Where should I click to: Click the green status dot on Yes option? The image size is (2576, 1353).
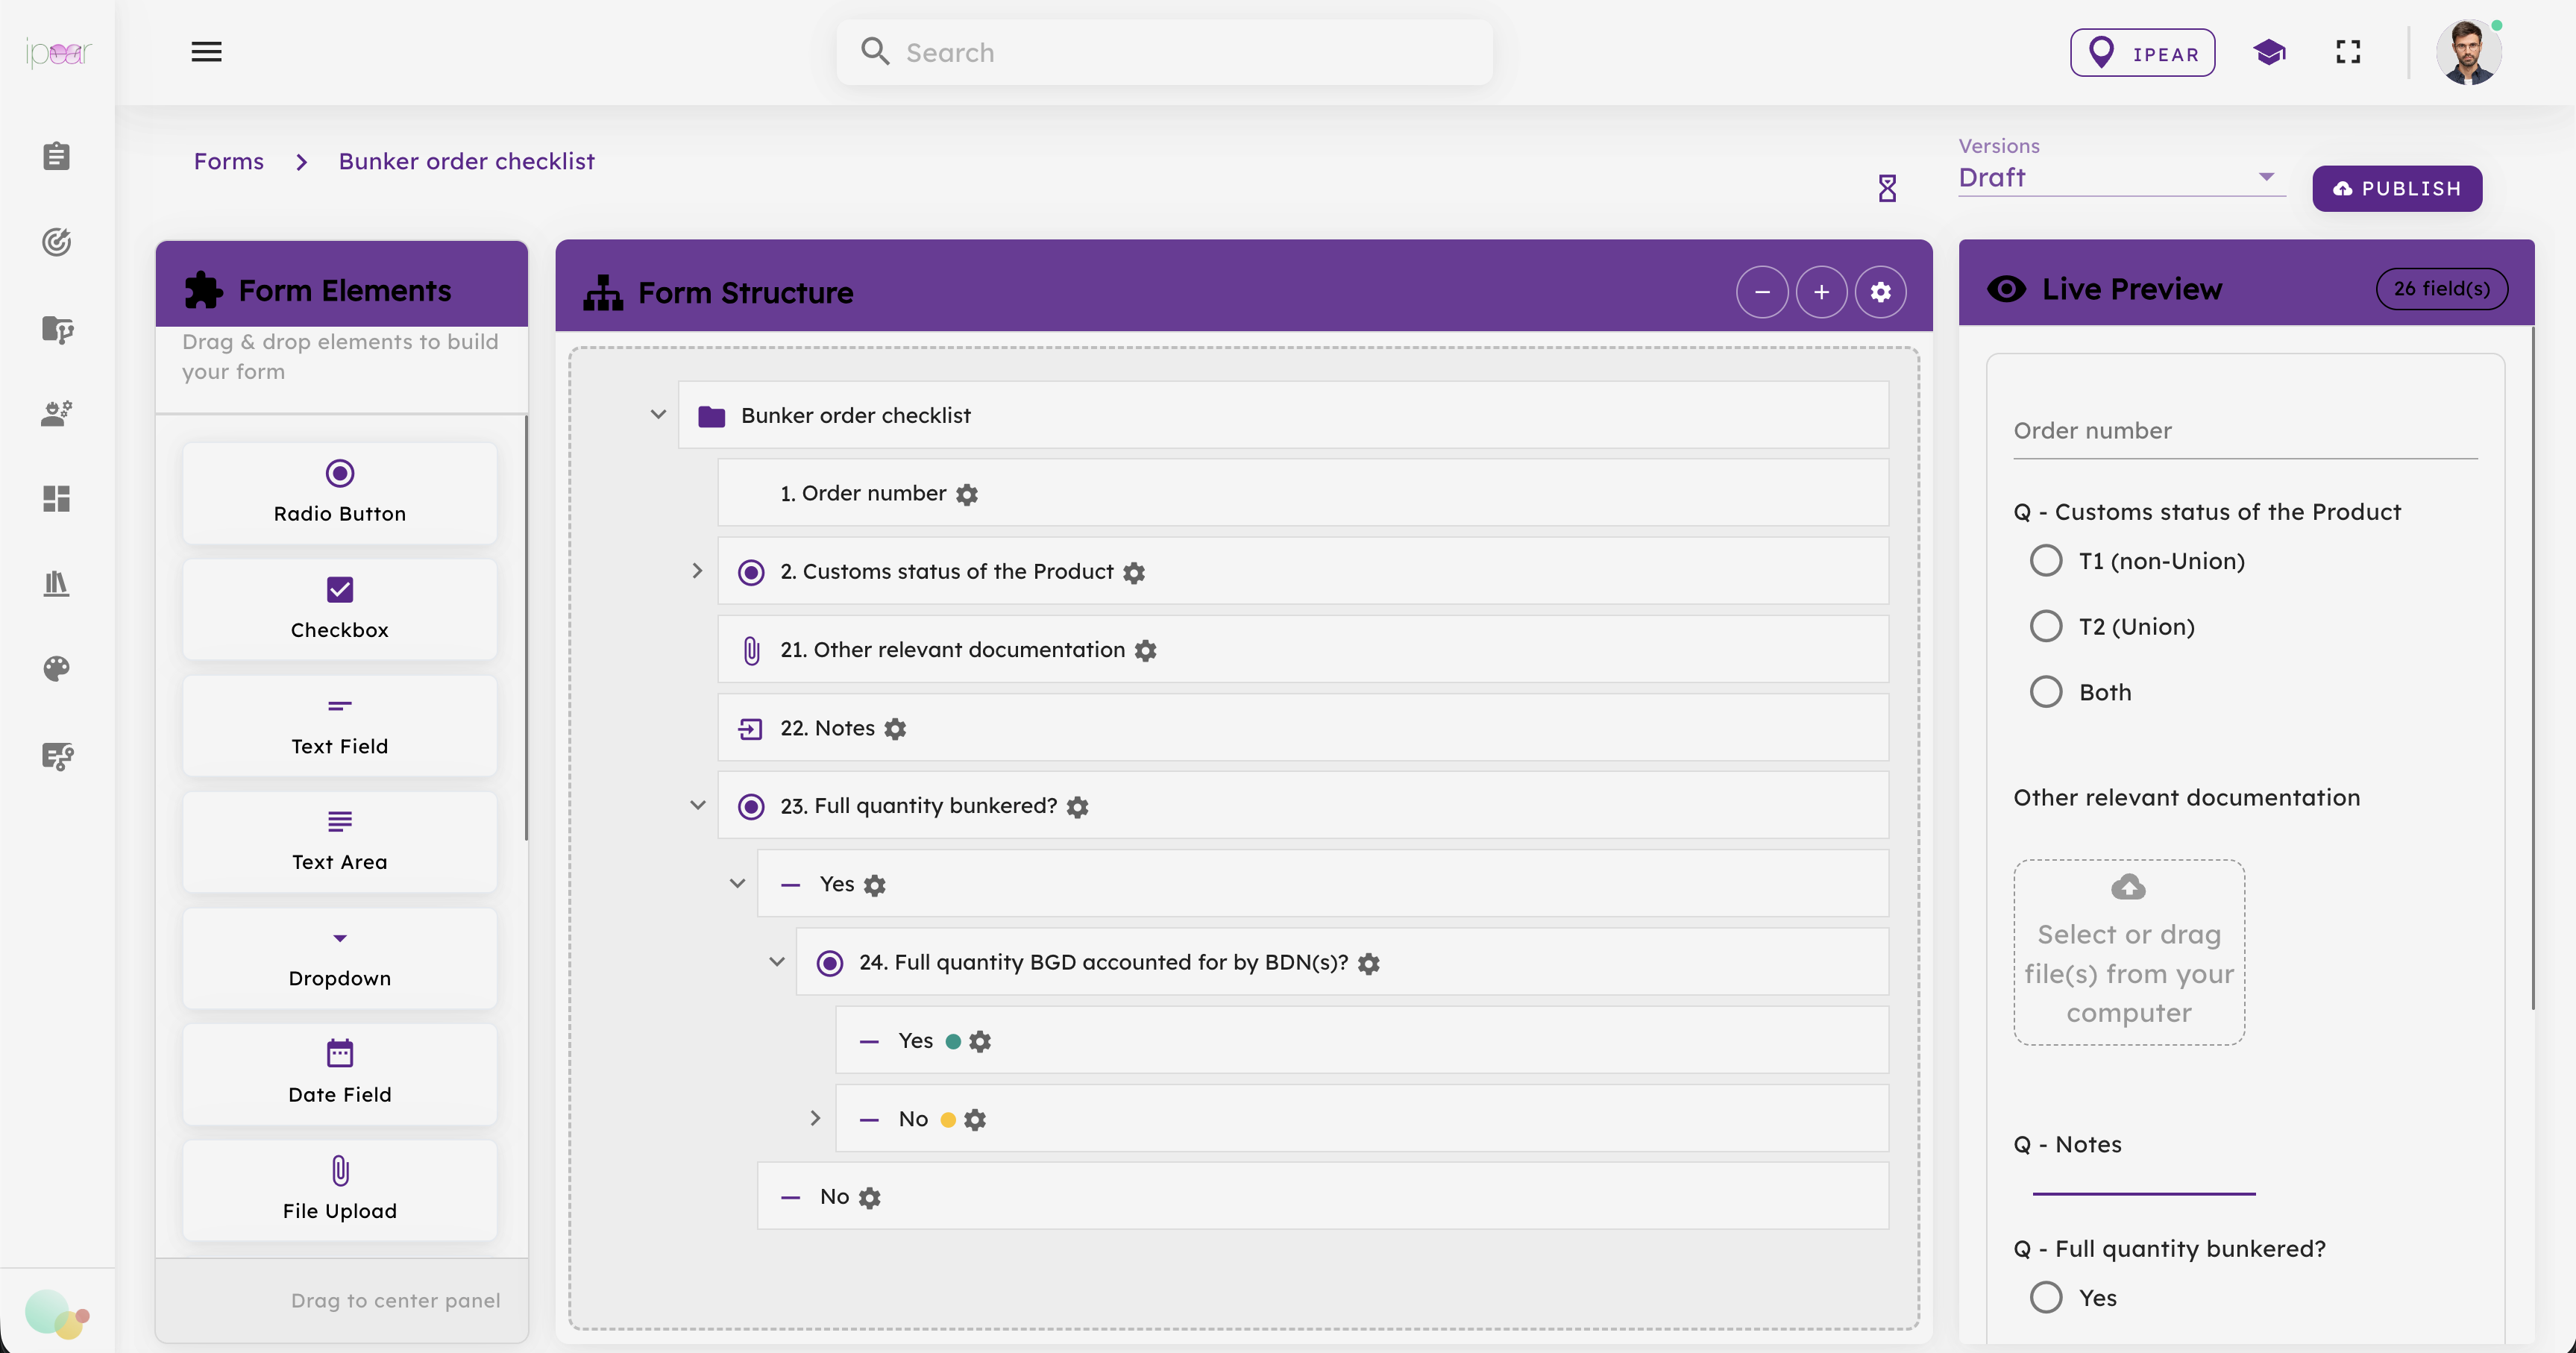[953, 1041]
